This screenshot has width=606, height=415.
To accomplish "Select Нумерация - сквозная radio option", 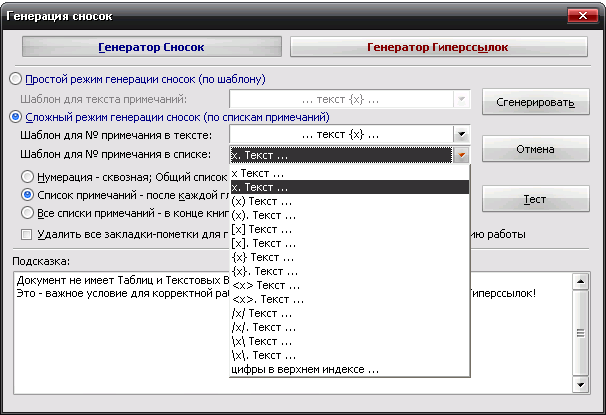I will coord(29,175).
